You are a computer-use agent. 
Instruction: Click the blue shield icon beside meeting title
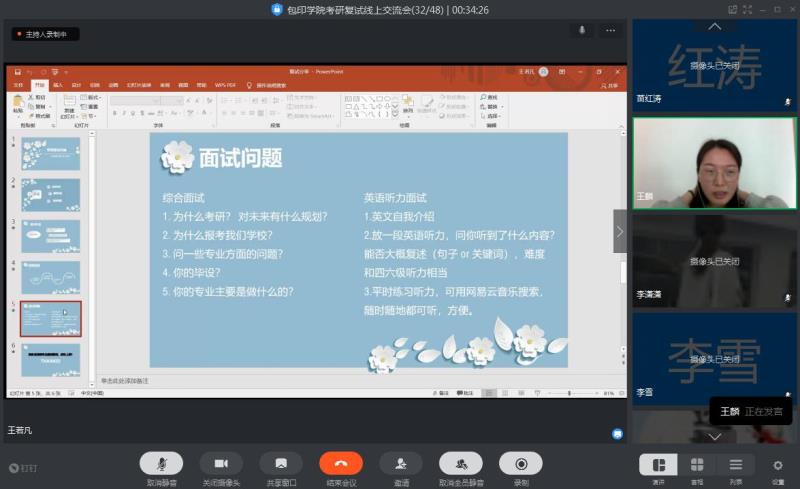(x=277, y=9)
